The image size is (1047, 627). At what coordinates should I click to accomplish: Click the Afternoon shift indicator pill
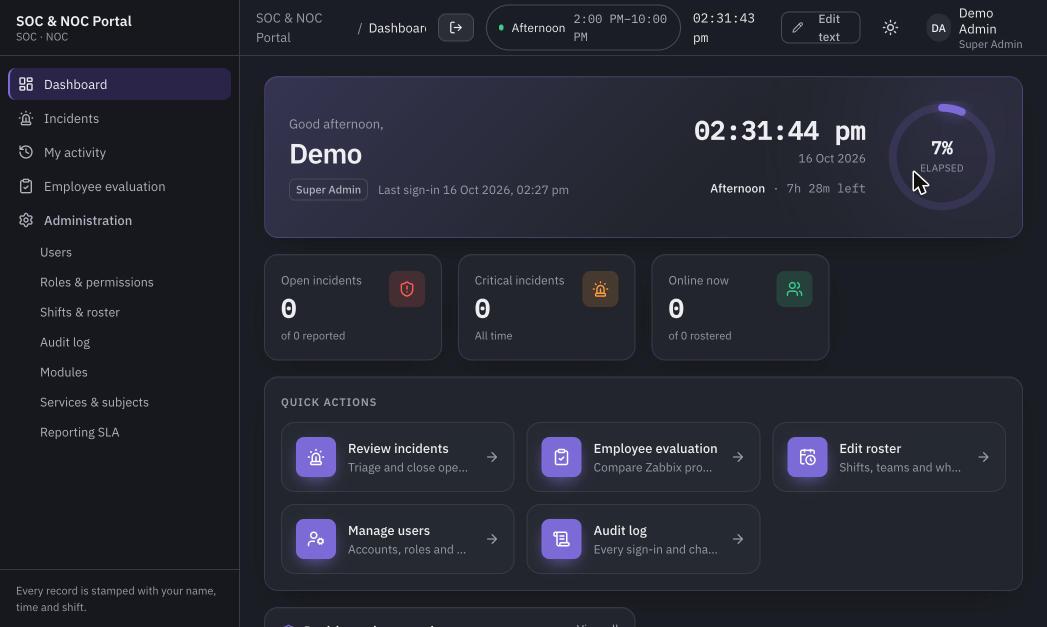(583, 27)
